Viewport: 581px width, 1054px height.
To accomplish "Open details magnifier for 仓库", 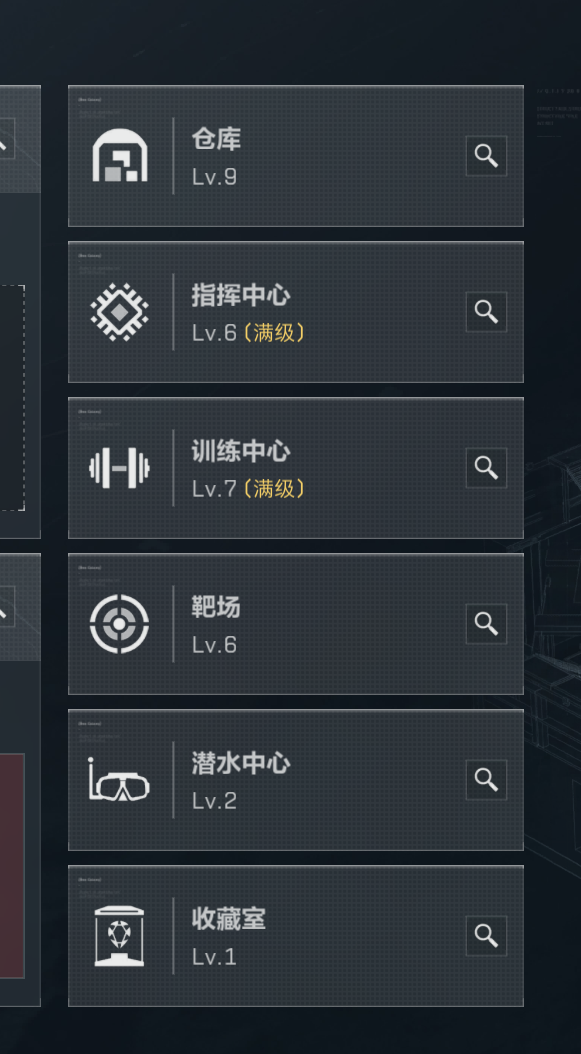I will tap(486, 156).
